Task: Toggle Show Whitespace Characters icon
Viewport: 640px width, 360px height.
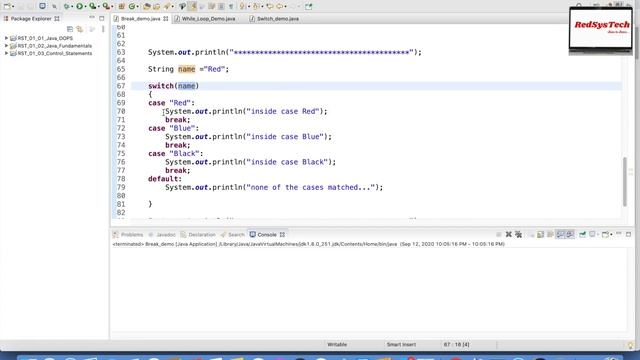Action: [231, 6]
